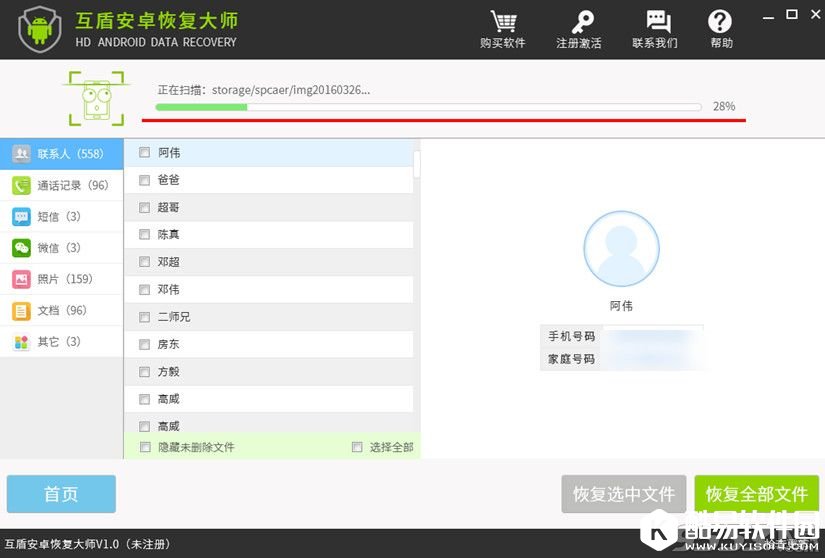Click 恢复全部文件 button
Screen dimensions: 825x558
pyautogui.click(x=757, y=494)
